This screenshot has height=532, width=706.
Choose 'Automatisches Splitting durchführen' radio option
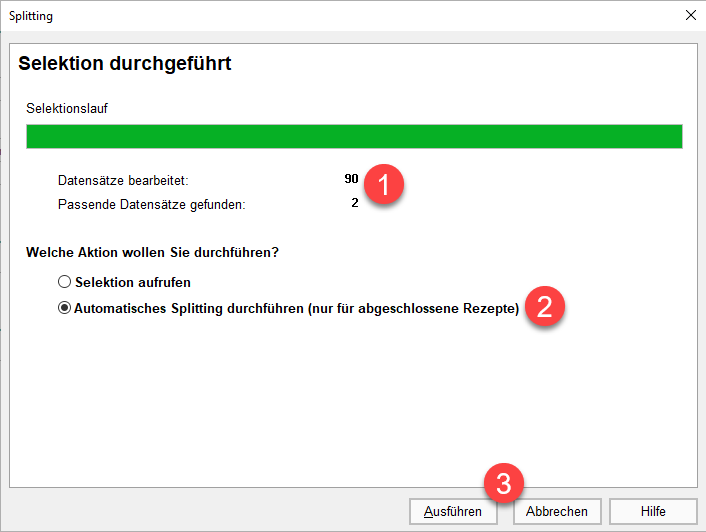click(65, 309)
